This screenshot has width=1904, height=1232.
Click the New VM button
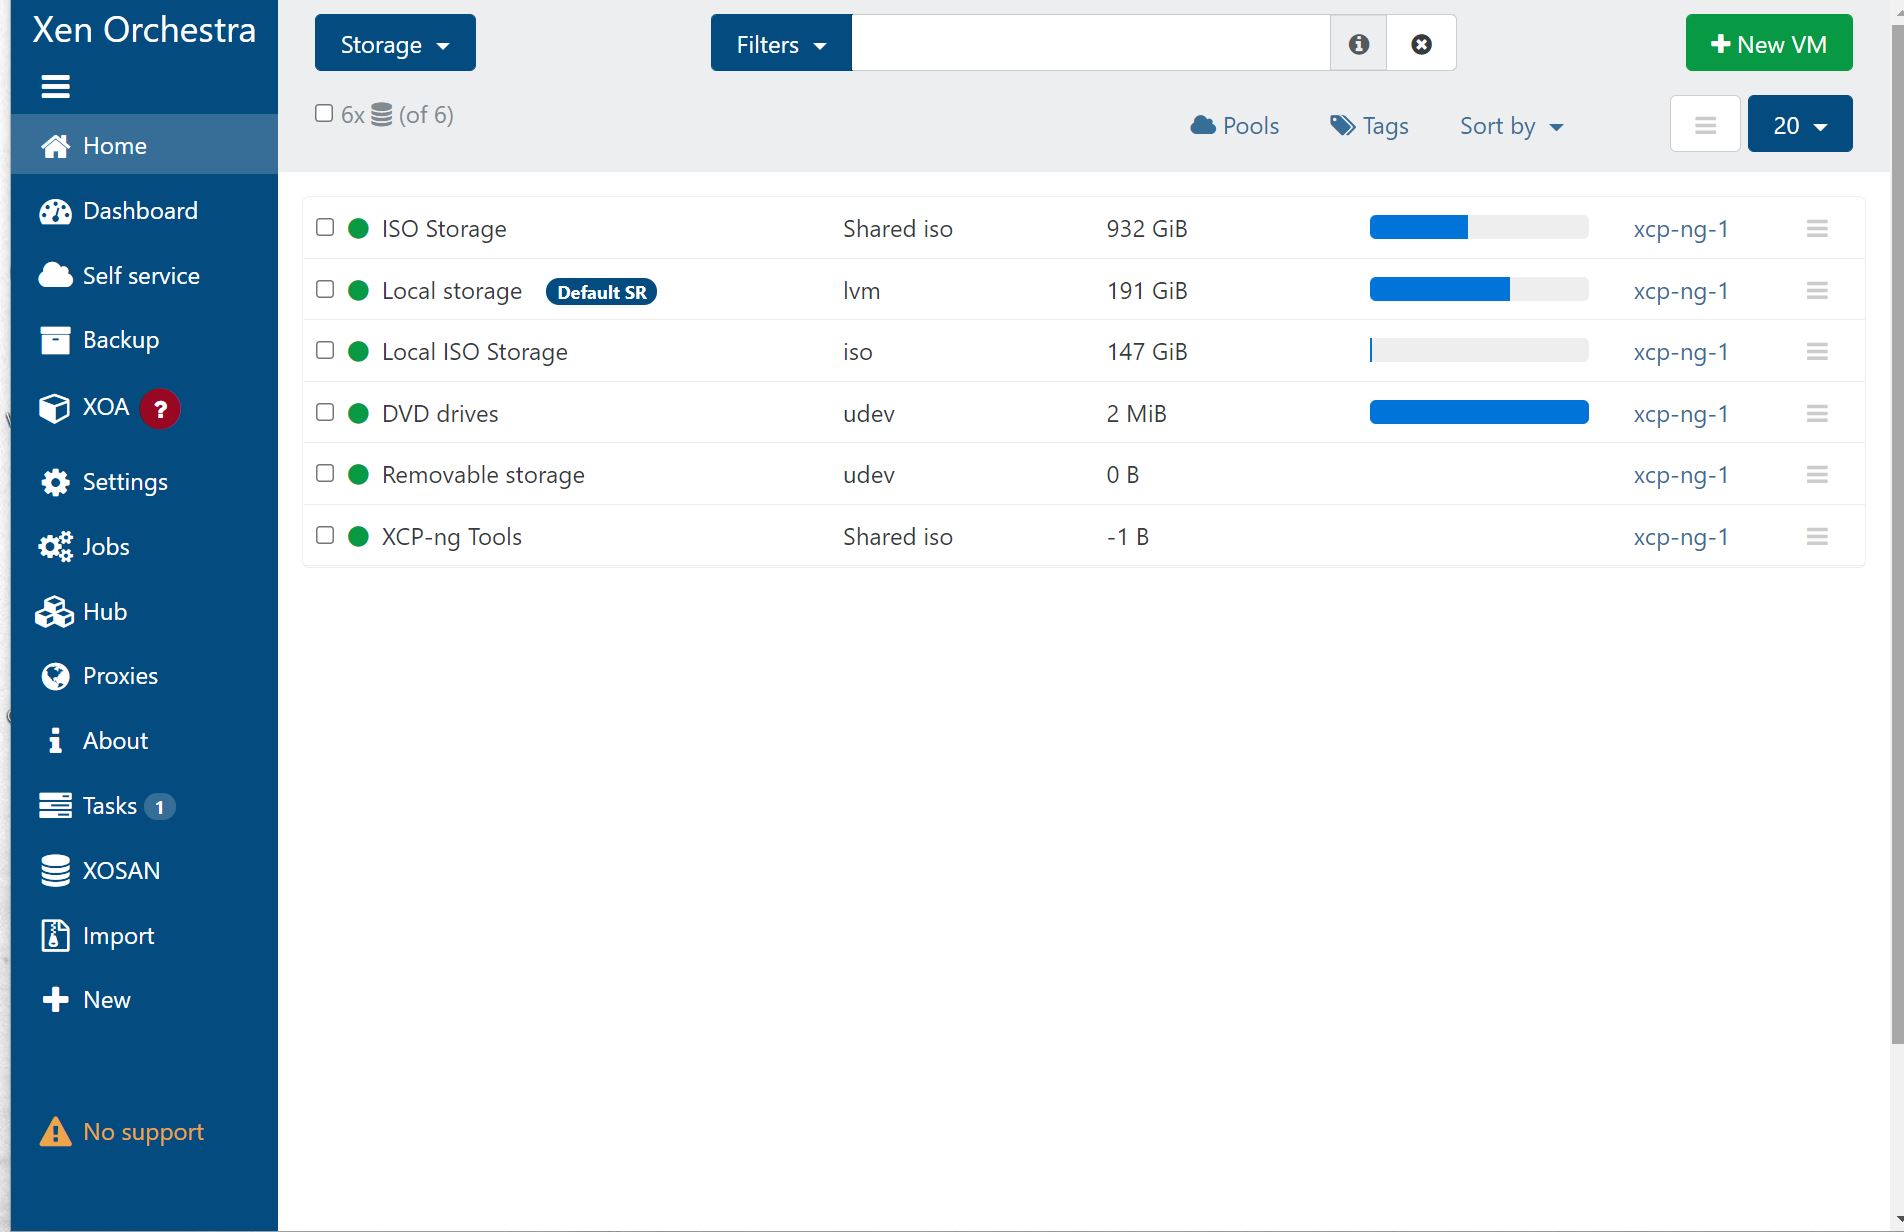pyautogui.click(x=1769, y=43)
